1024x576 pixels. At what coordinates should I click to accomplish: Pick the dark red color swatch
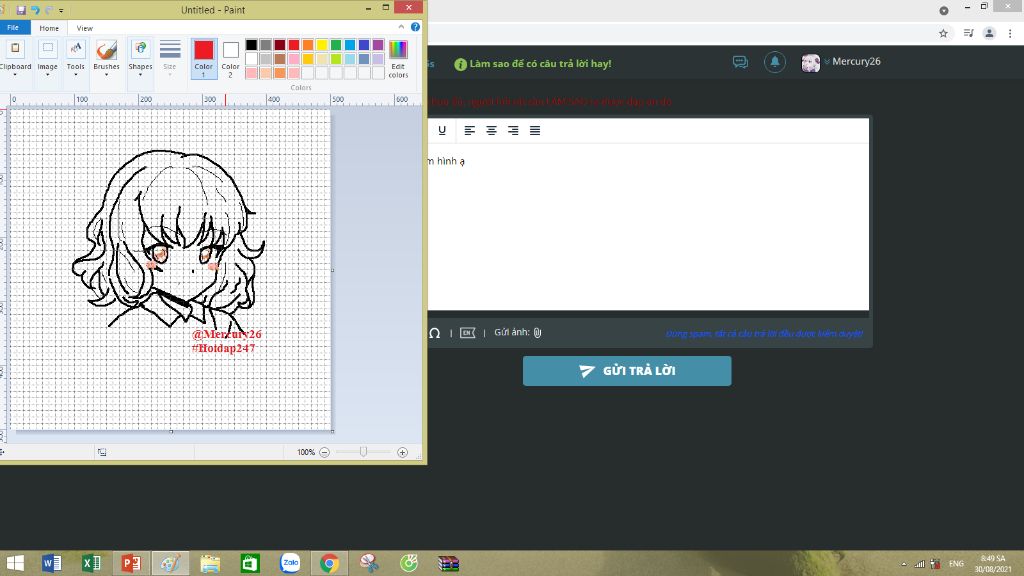280,44
